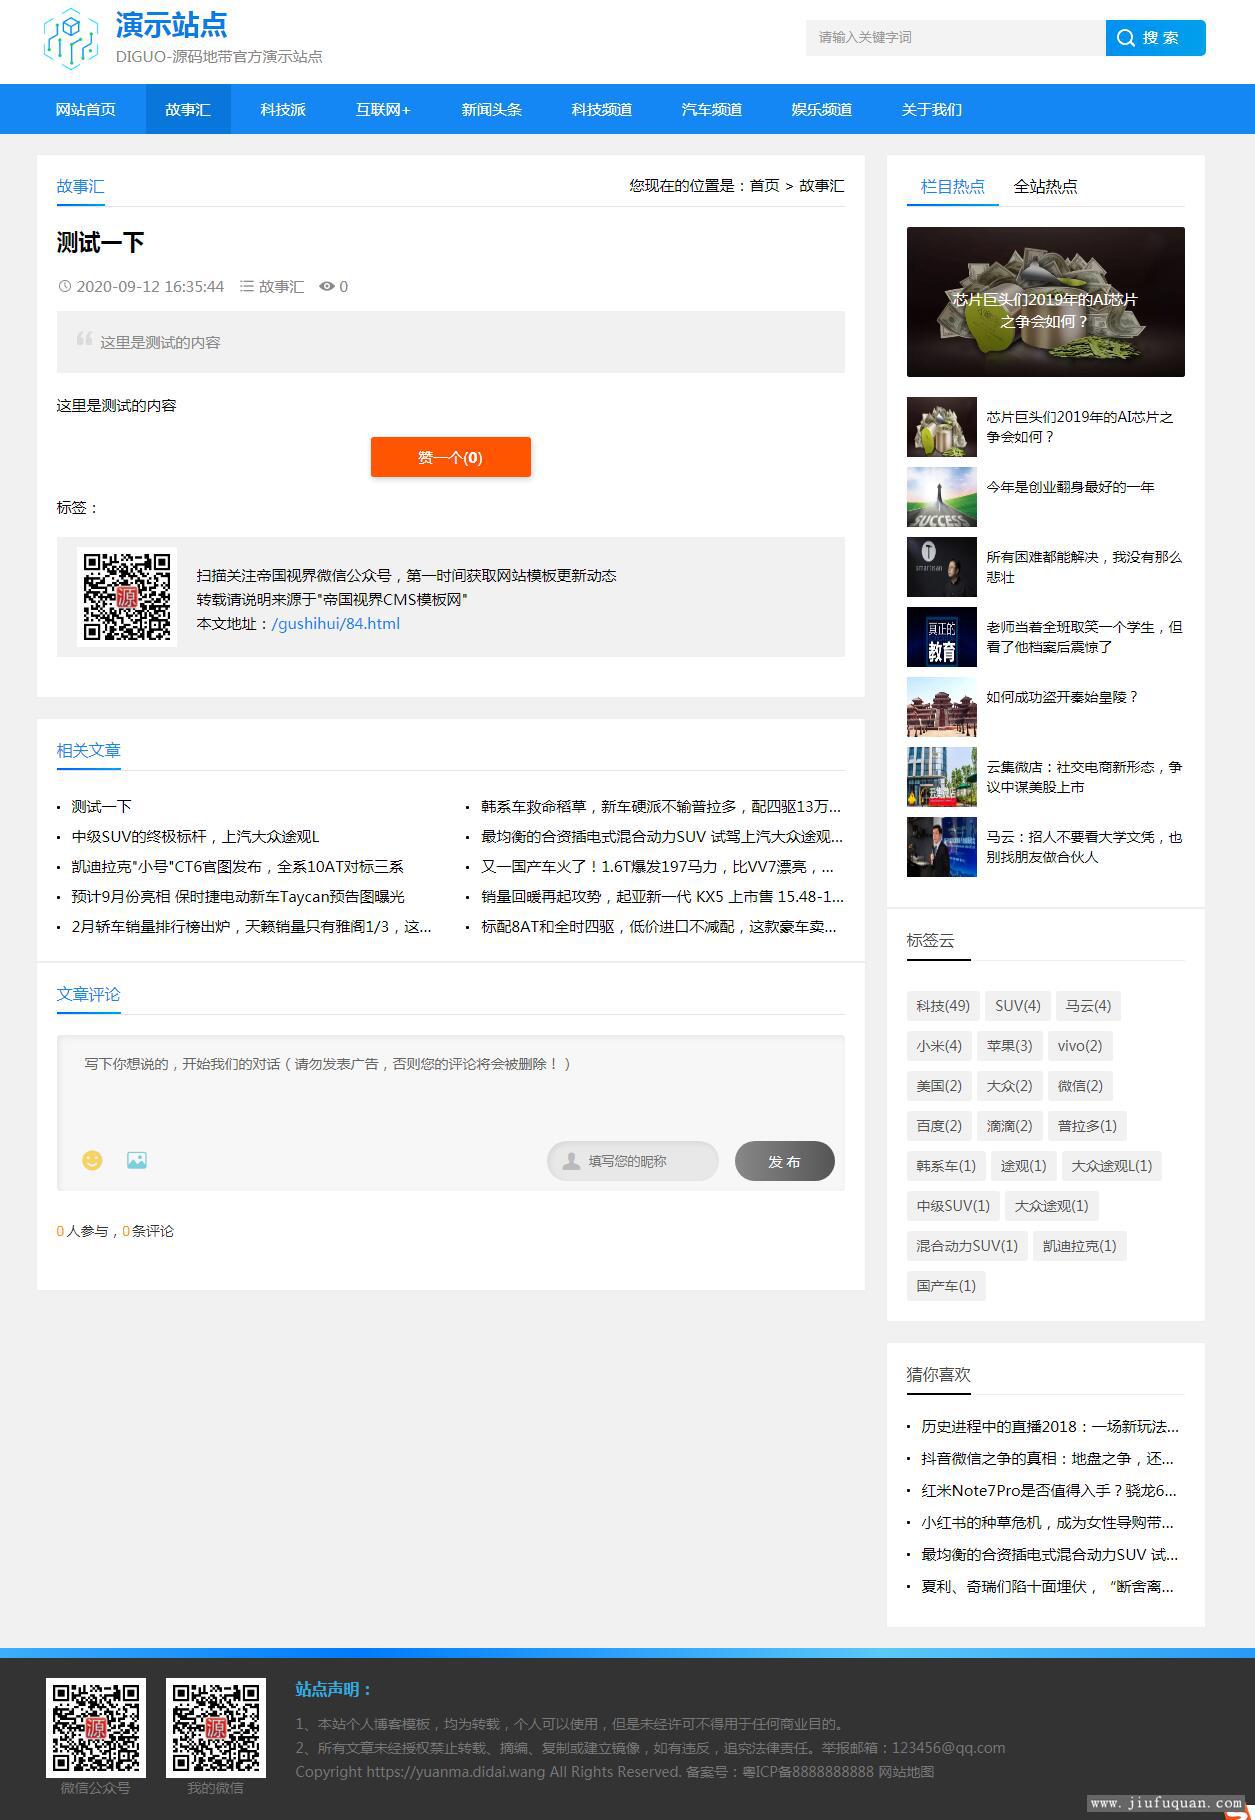
Task: Open 红米Note7Pro是否值得入手 link
Action: tap(1049, 1490)
